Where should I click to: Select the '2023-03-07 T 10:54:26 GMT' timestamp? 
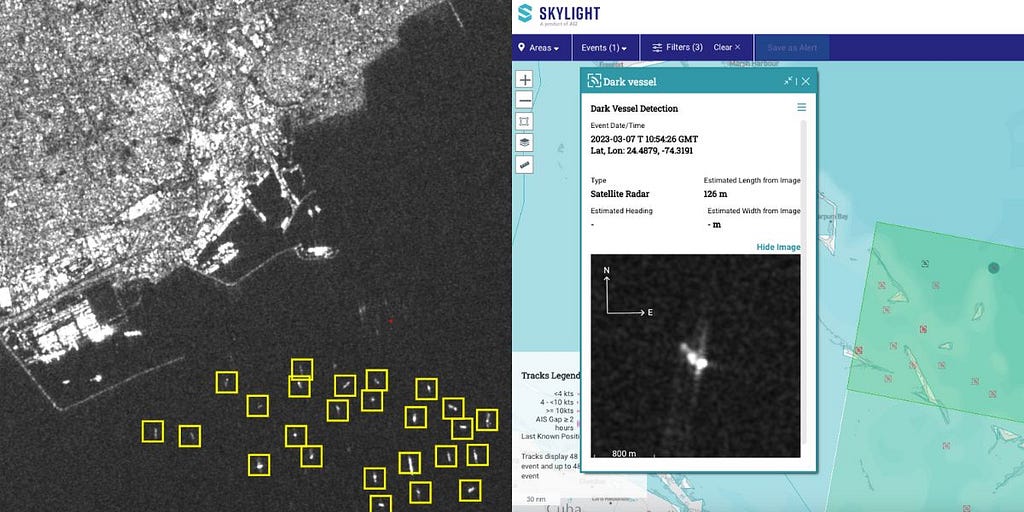644,139
